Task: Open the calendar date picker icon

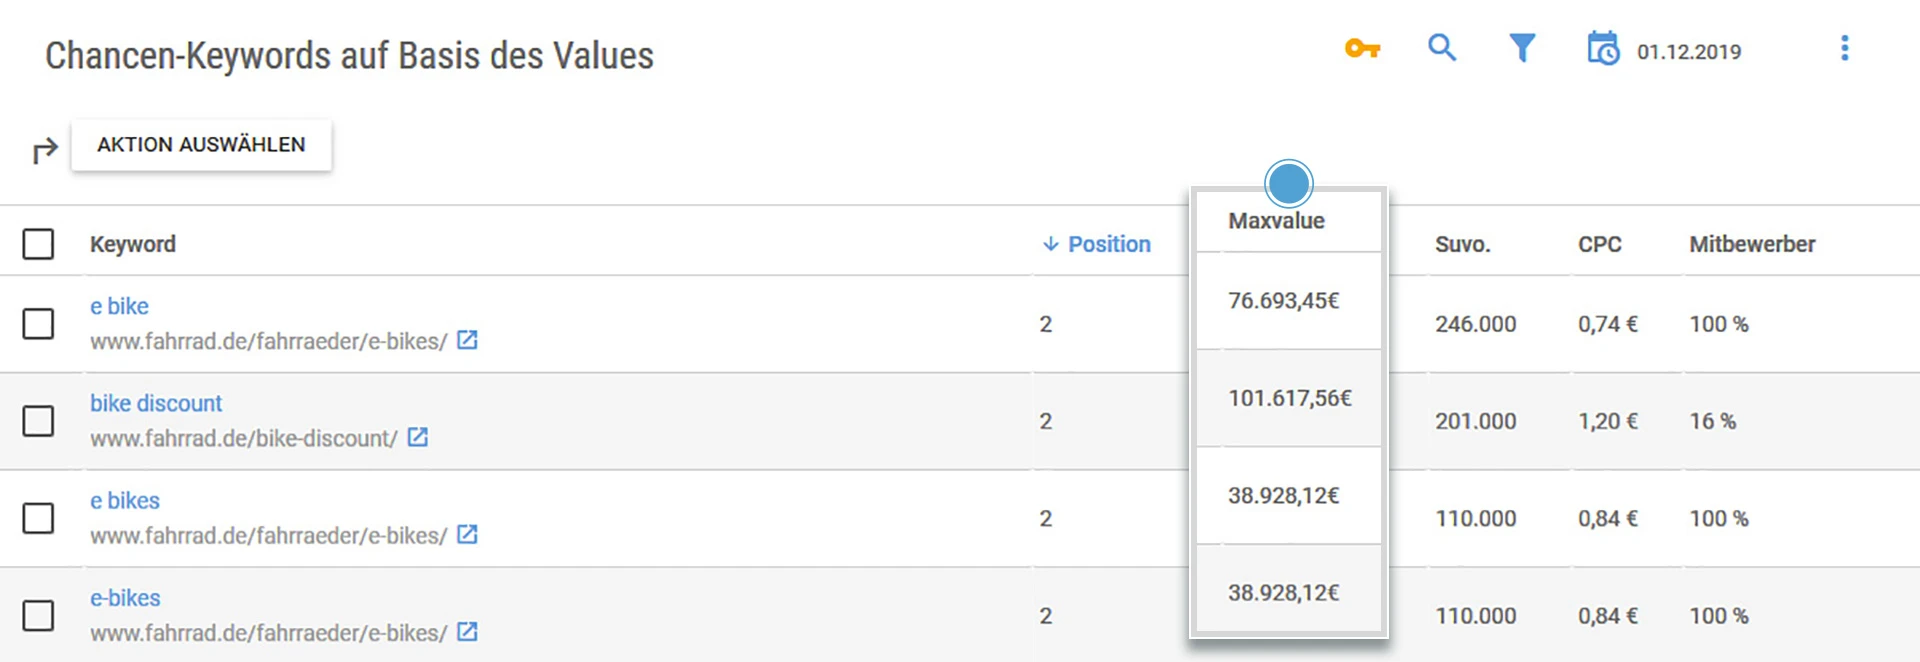Action: pos(1603,49)
